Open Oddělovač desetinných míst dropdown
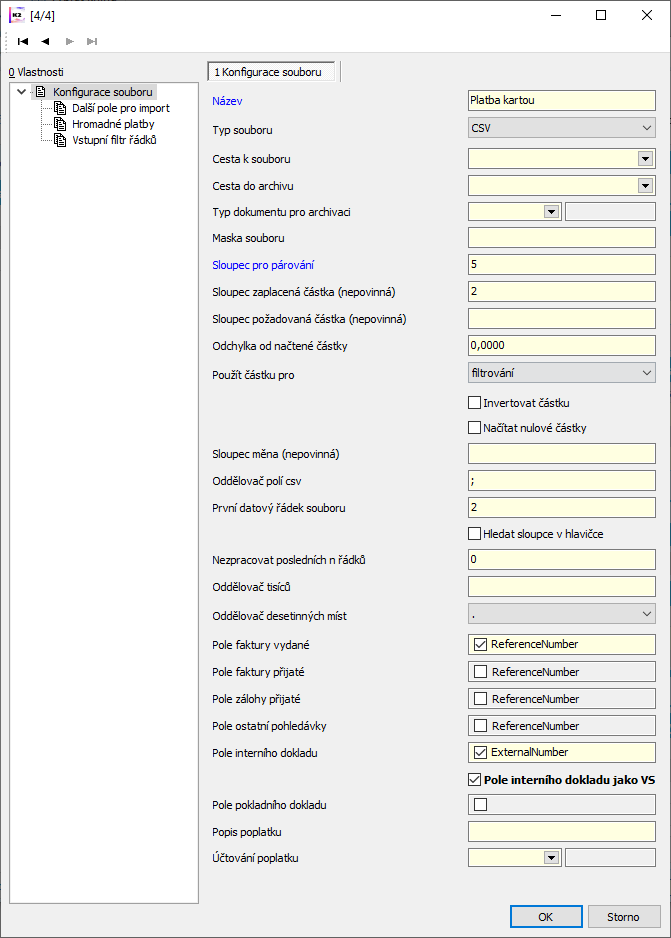 click(562, 614)
